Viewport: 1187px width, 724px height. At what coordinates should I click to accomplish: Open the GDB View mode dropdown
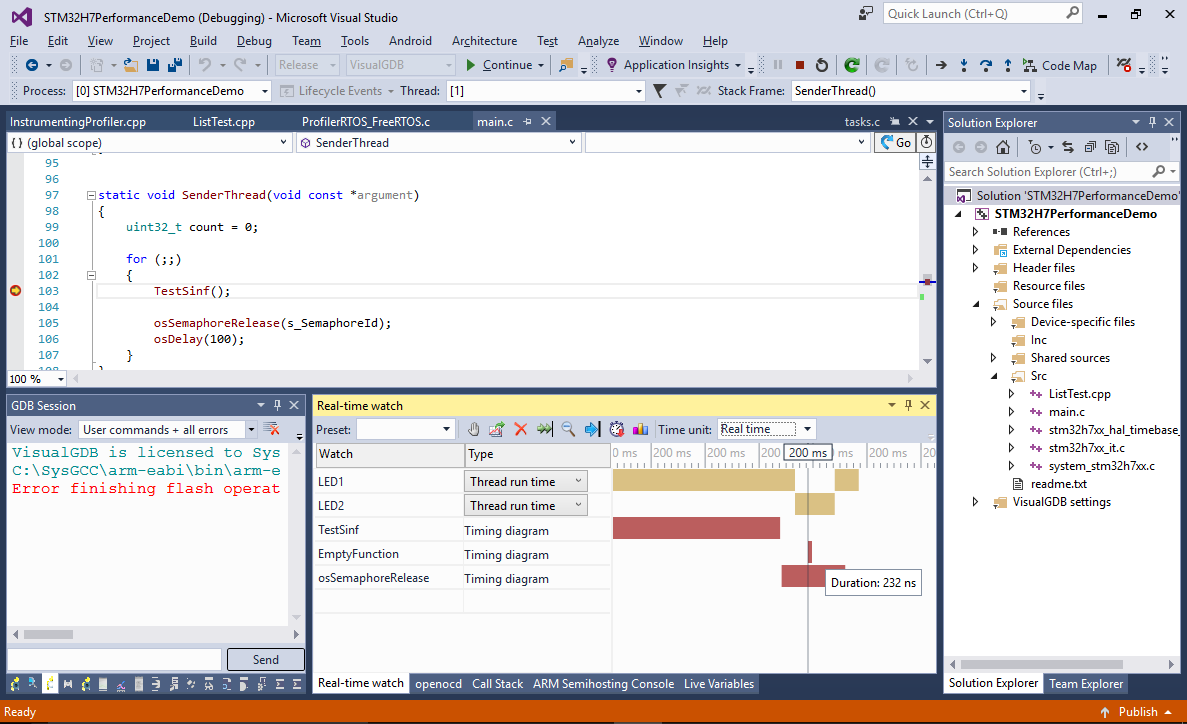(251, 429)
